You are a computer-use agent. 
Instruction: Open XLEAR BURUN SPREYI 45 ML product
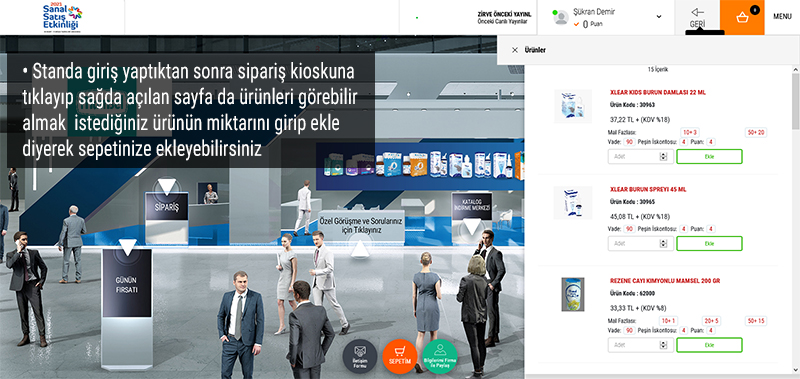click(648, 189)
